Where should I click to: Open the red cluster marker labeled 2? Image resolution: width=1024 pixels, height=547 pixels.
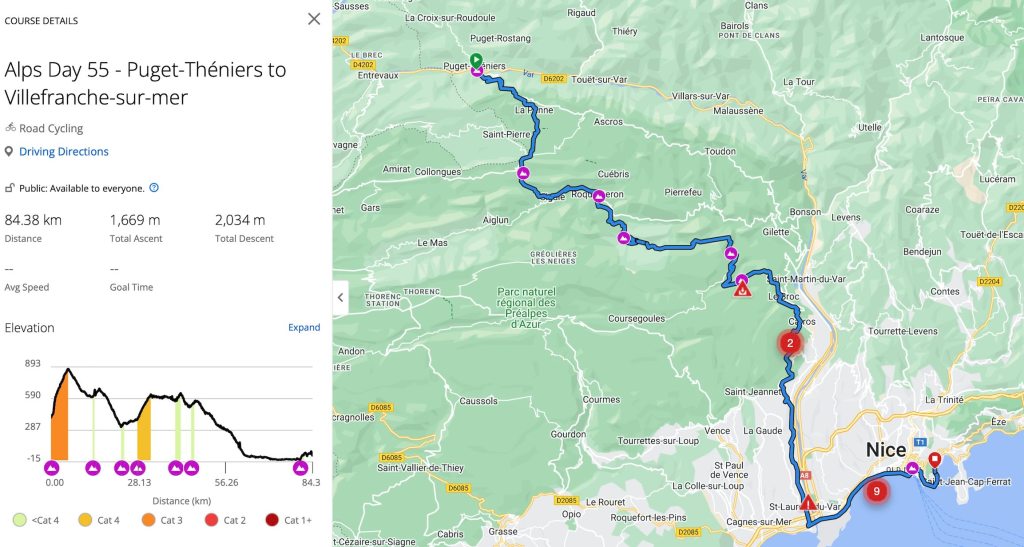pyautogui.click(x=790, y=343)
